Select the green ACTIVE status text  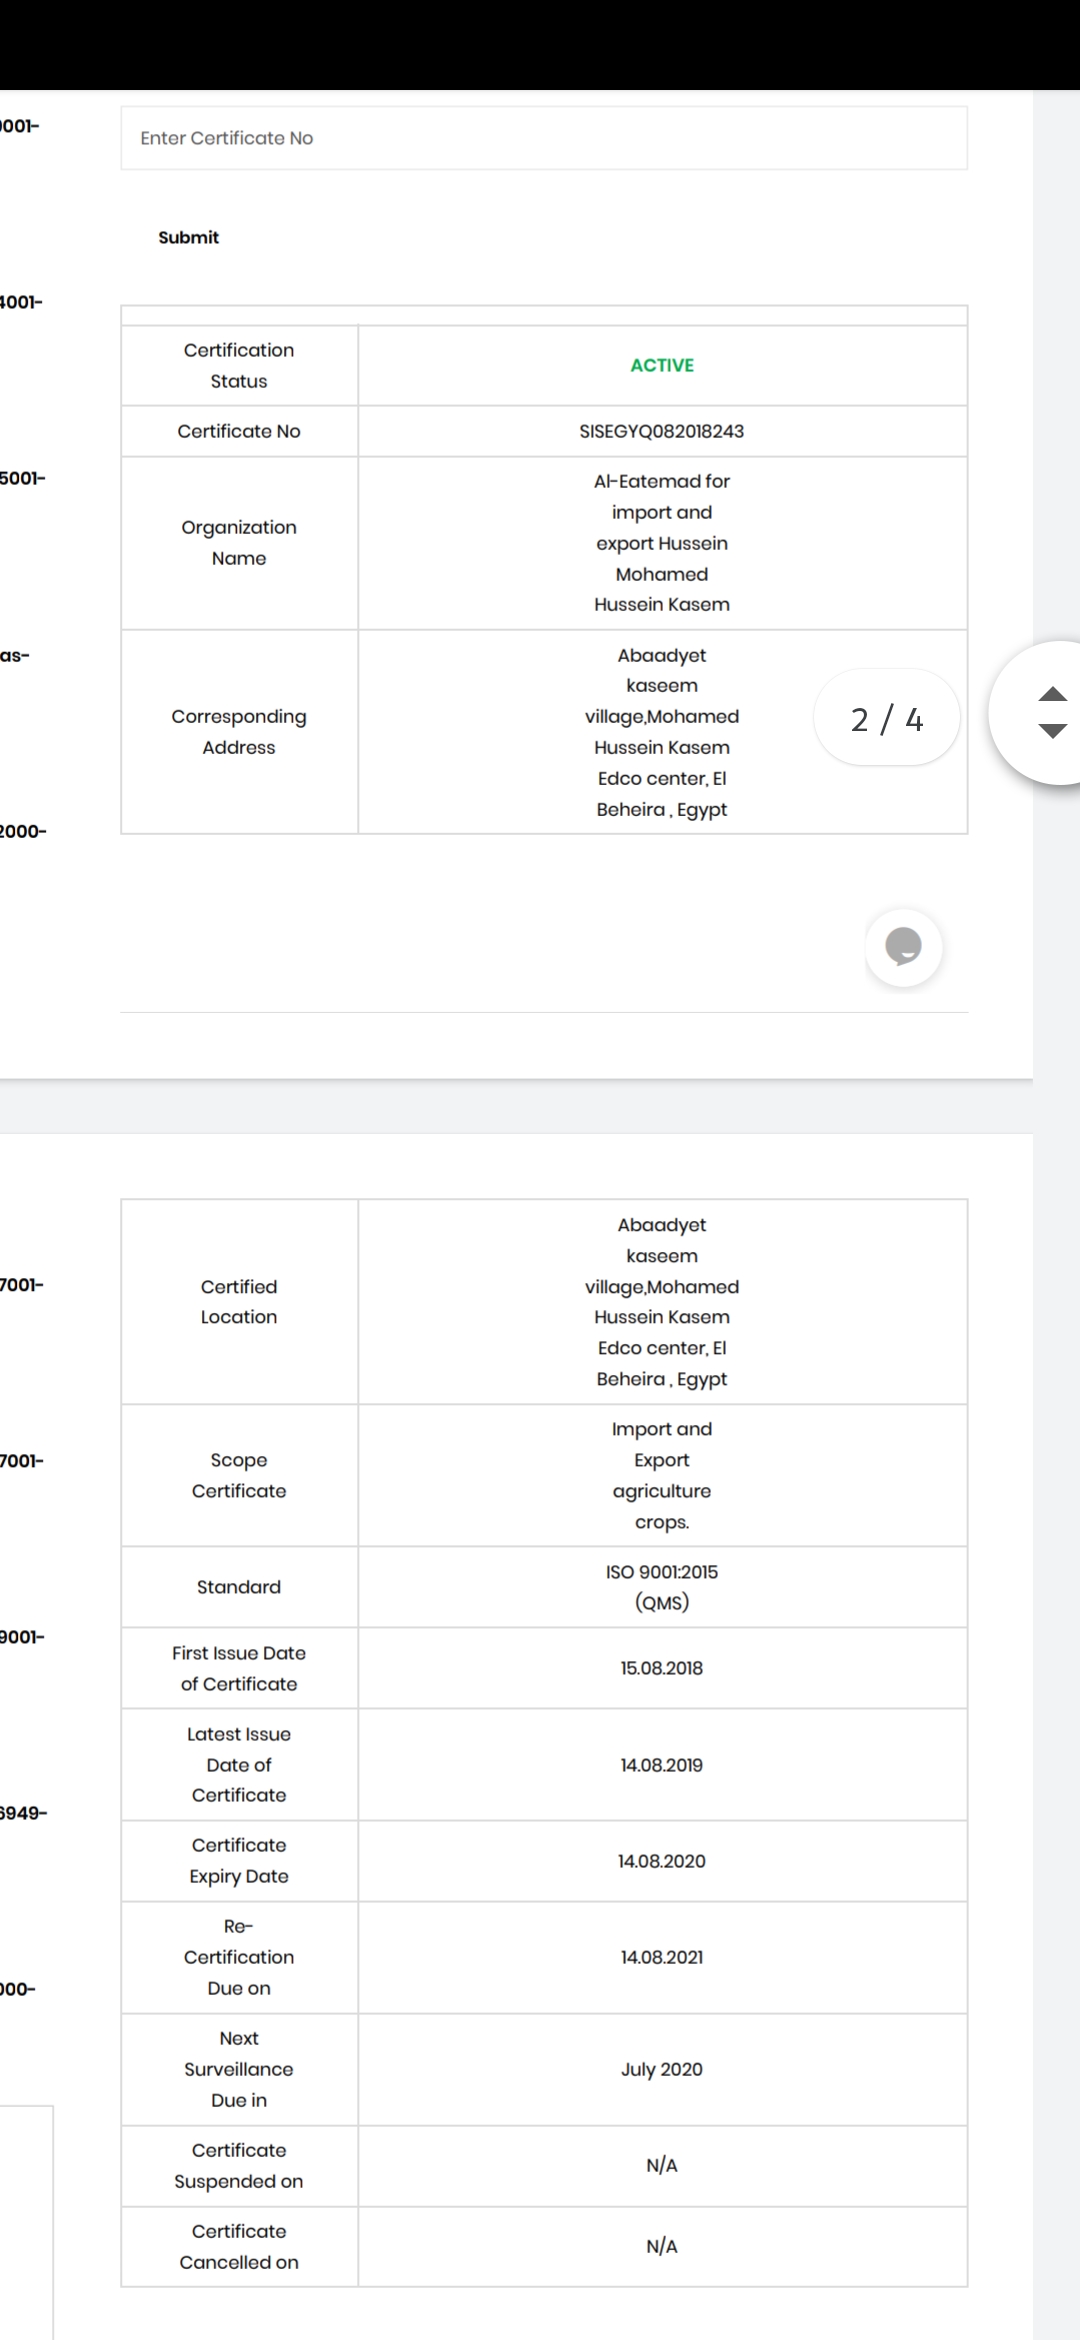tap(662, 365)
